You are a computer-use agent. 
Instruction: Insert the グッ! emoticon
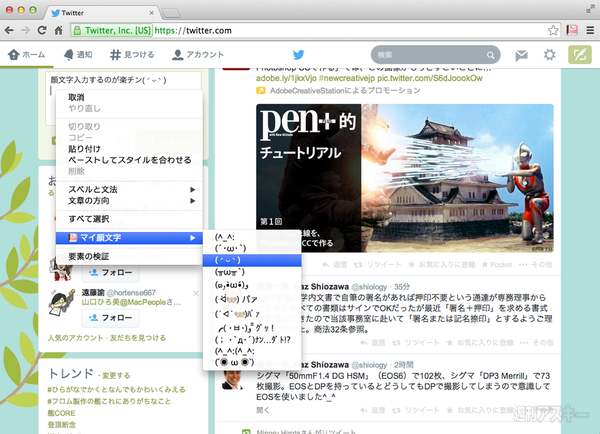coord(252,328)
